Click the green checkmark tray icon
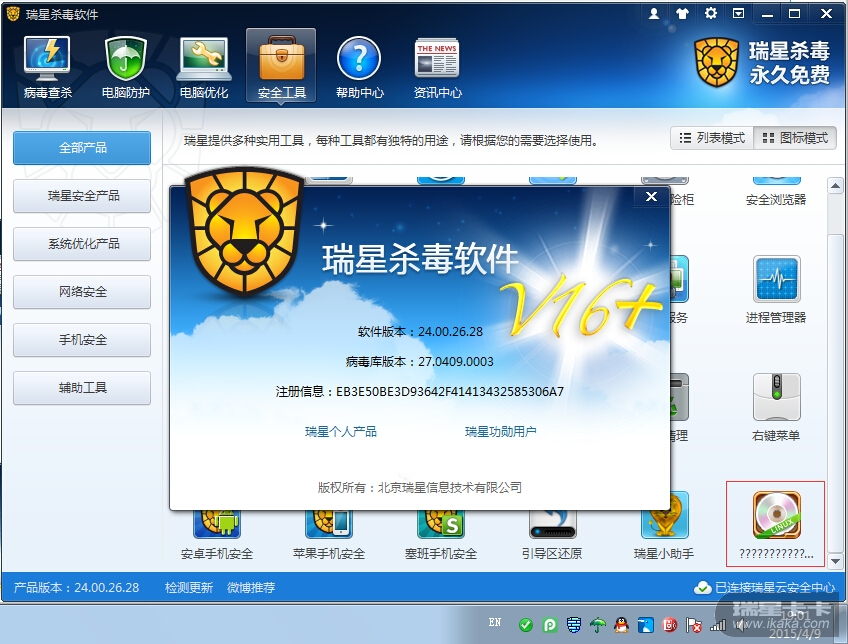 pos(526,626)
